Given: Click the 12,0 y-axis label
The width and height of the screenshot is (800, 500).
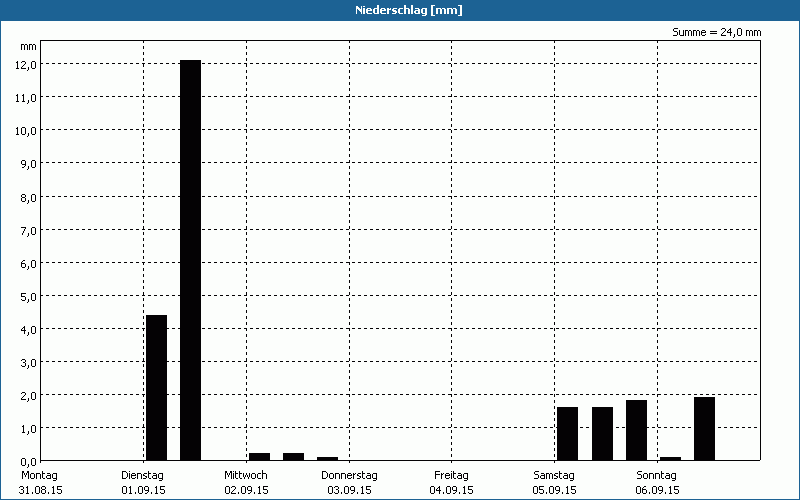Looking at the screenshot, I should coord(26,64).
